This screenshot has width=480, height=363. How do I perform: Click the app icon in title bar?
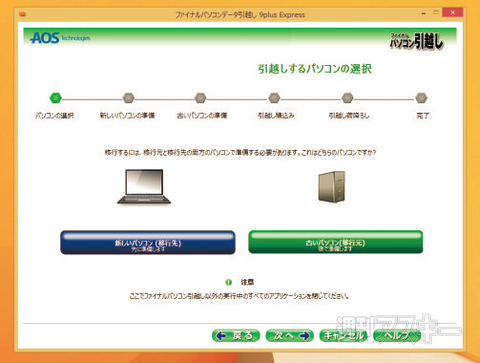[x=23, y=14]
